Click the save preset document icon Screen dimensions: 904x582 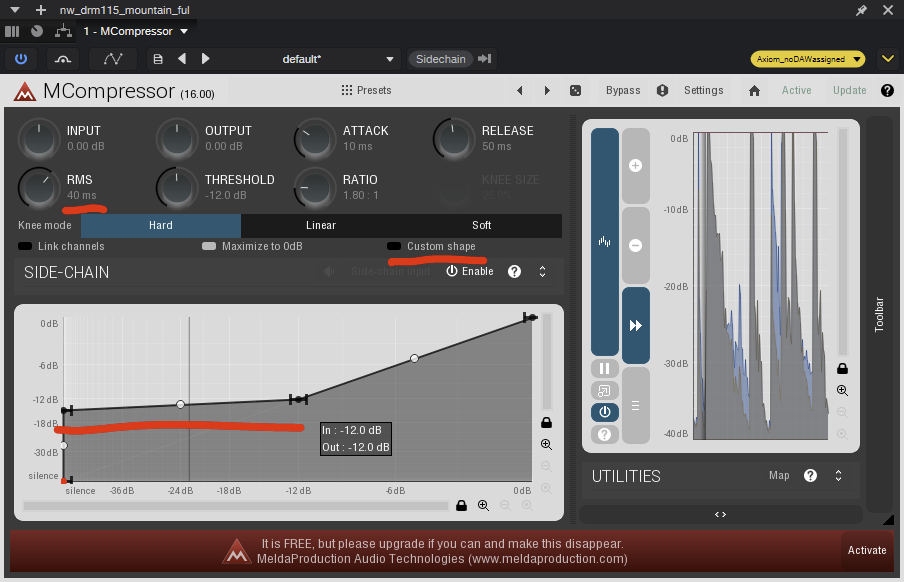[x=157, y=59]
